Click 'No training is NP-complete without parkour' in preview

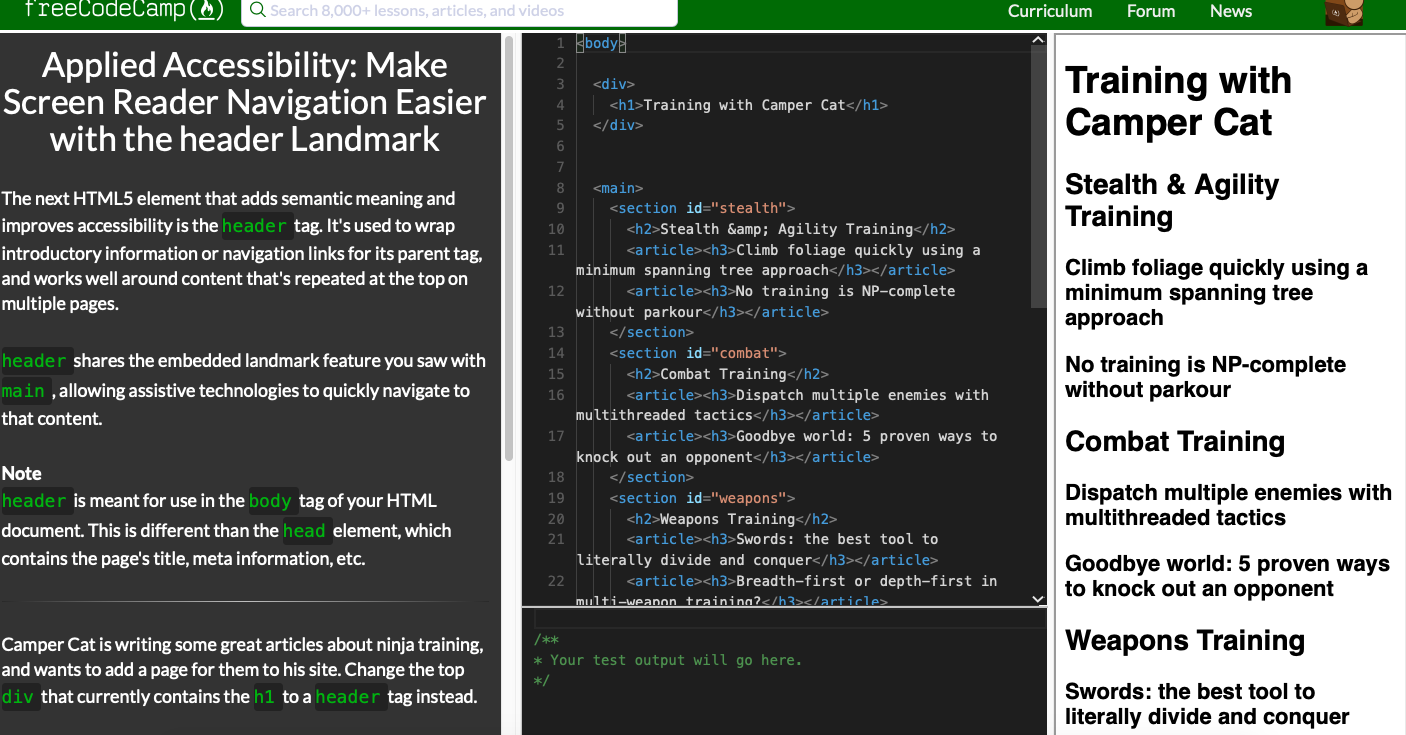(1205, 377)
